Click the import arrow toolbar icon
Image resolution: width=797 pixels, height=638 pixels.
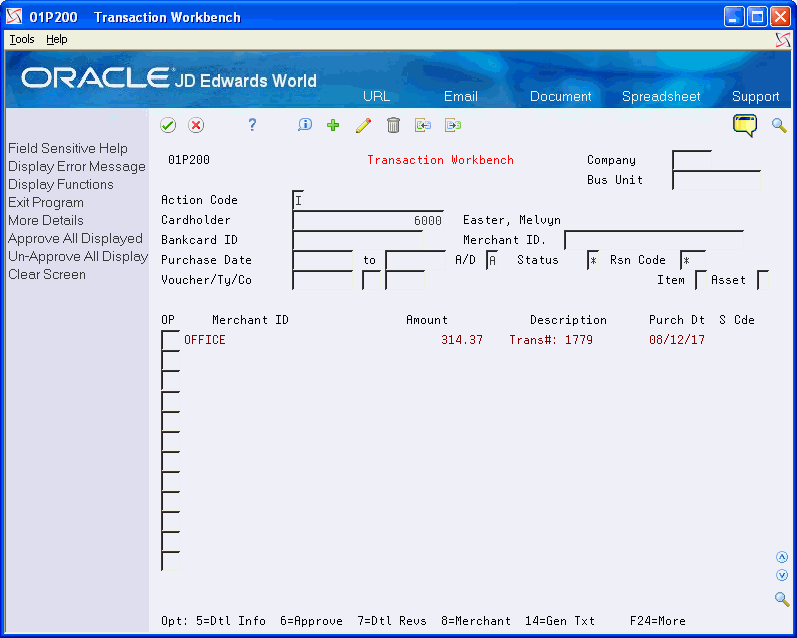pyautogui.click(x=422, y=125)
